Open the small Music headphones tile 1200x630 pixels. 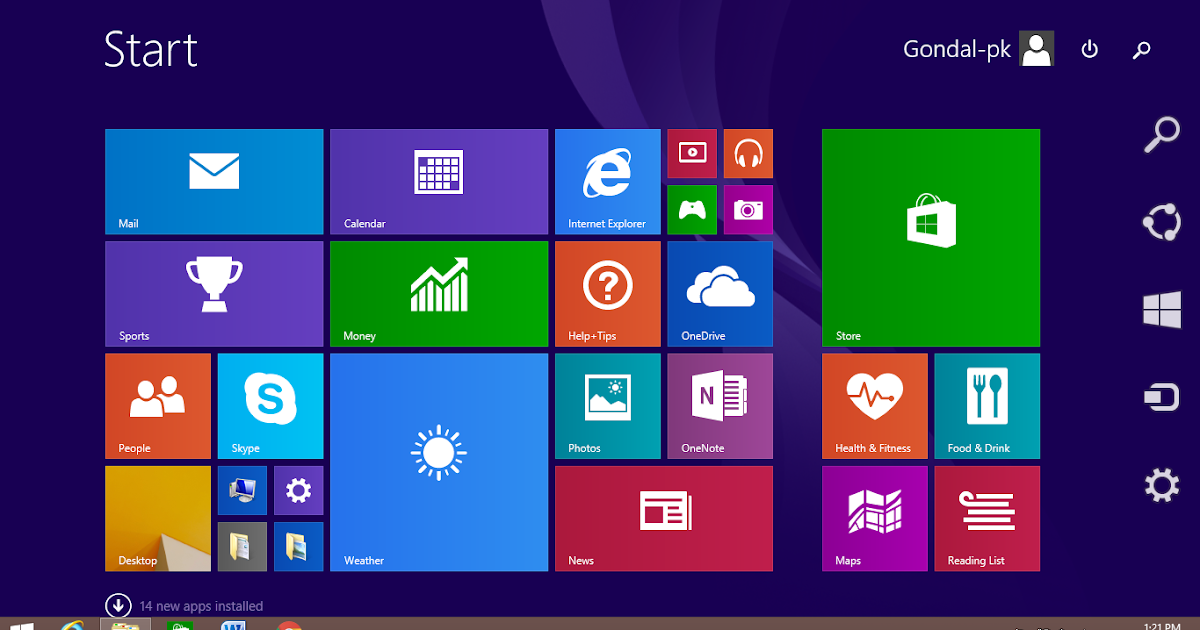tap(748, 153)
